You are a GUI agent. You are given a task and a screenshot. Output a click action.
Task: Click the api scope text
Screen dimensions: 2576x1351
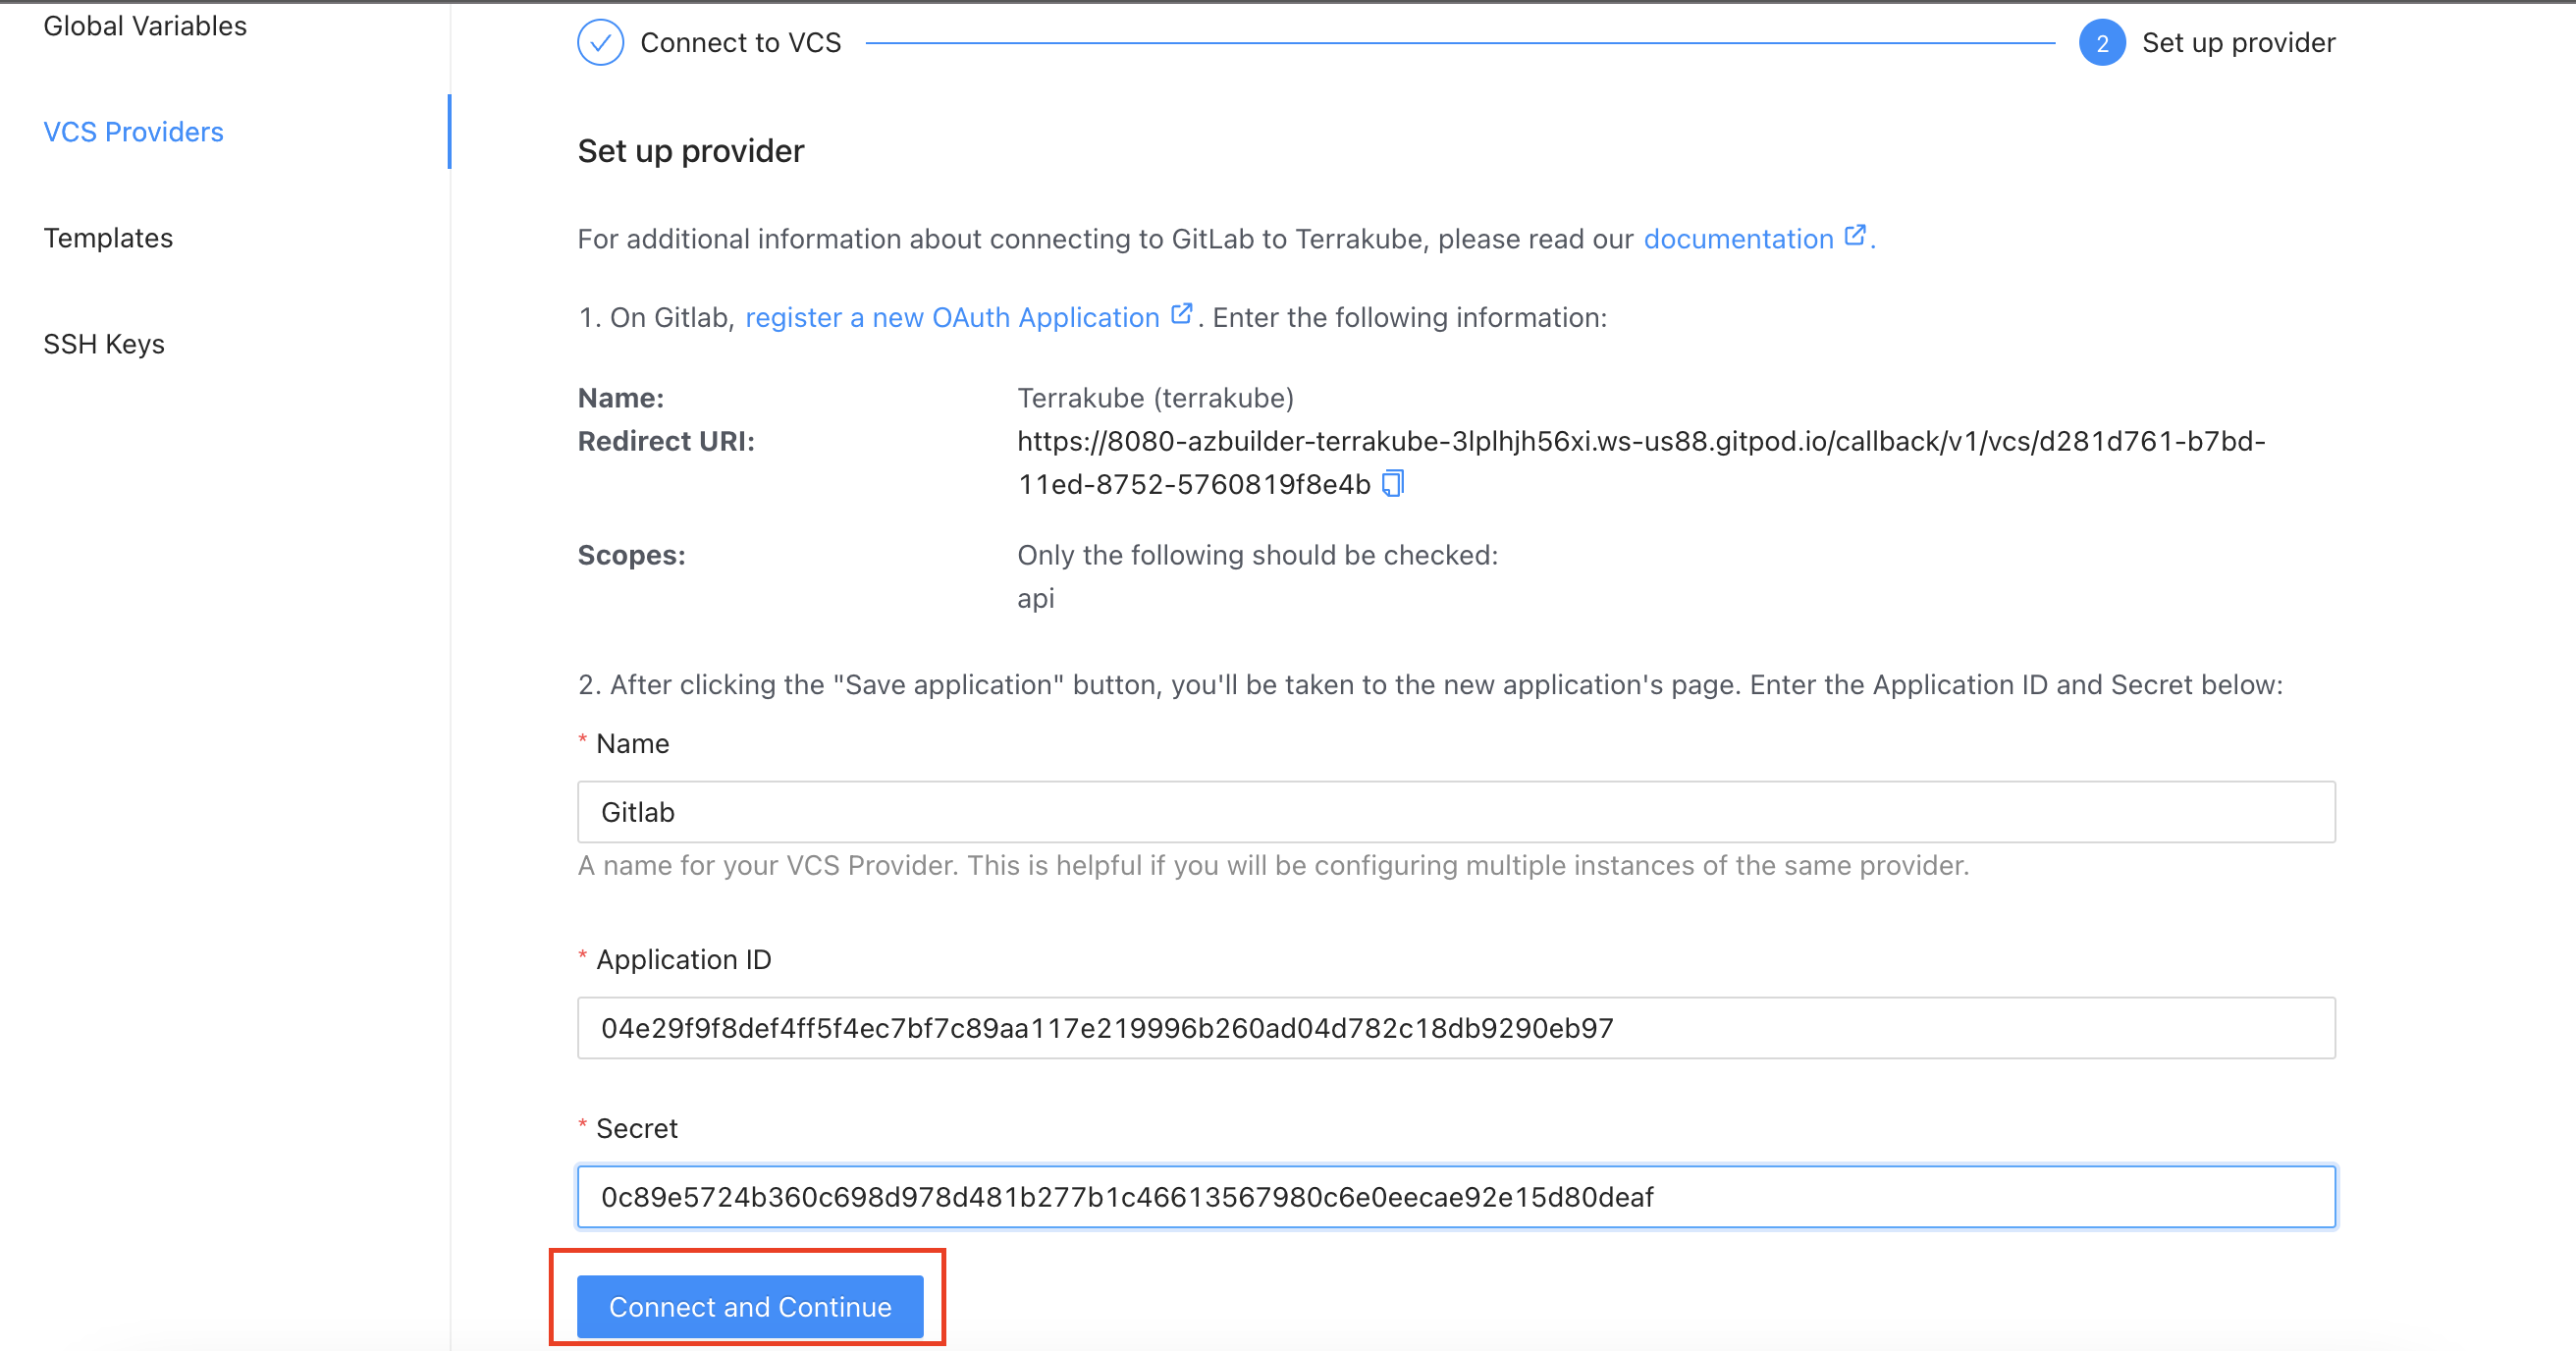pos(1035,598)
